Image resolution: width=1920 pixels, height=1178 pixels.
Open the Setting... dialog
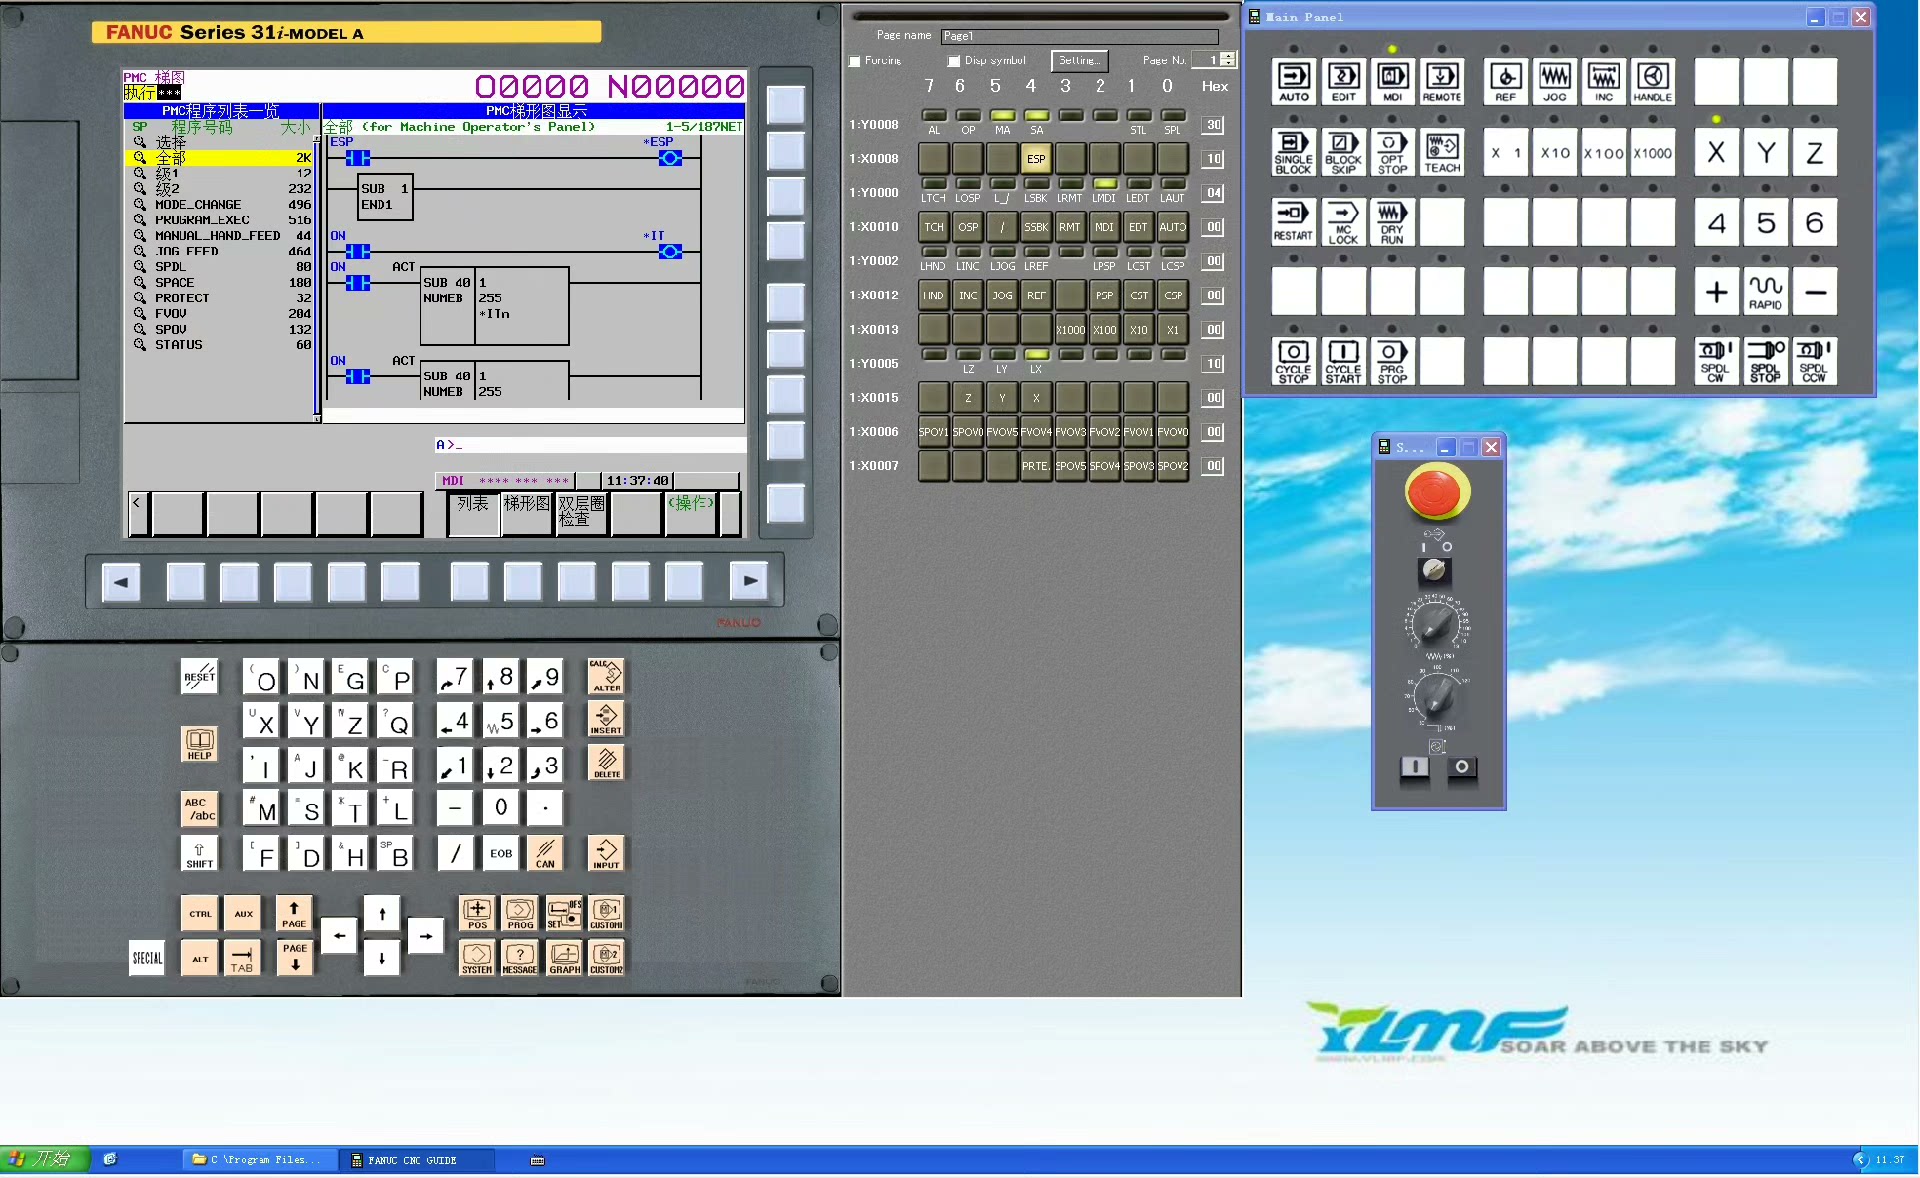point(1078,60)
